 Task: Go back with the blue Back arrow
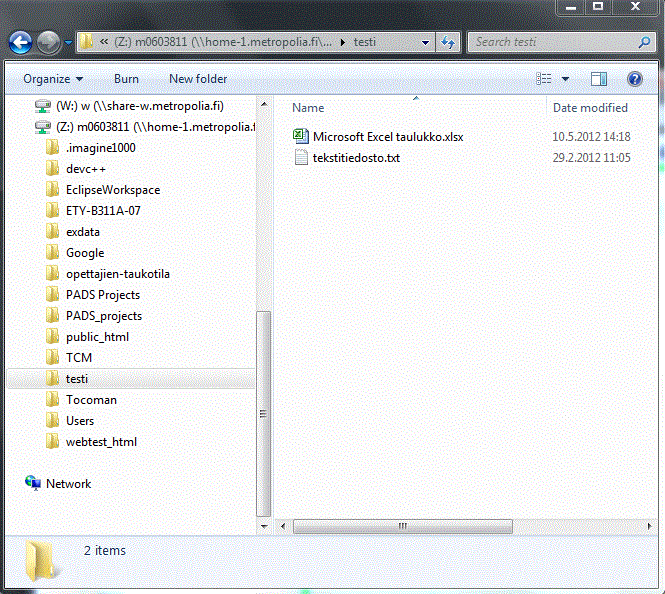point(20,42)
